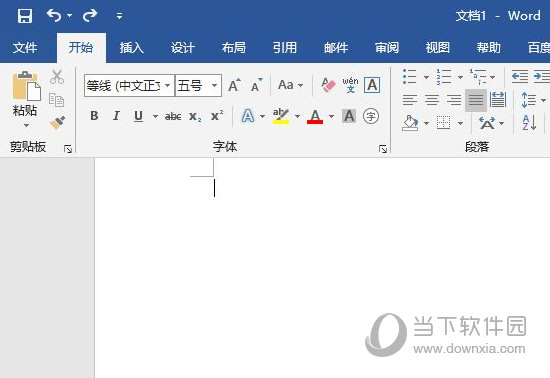This screenshot has width=550, height=378.
Task: Open highlight color dropdown arrow
Action: (x=297, y=116)
